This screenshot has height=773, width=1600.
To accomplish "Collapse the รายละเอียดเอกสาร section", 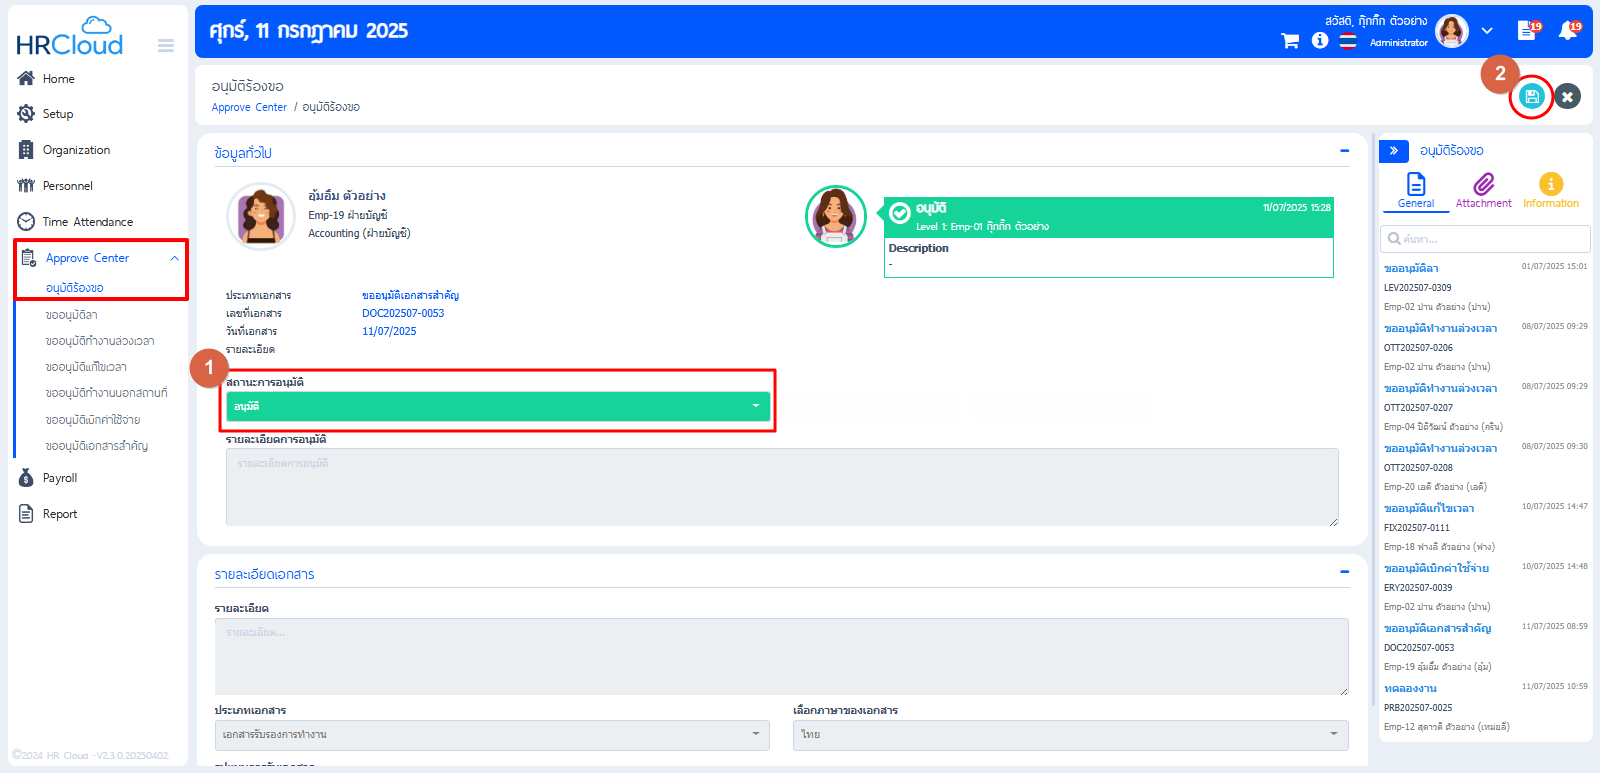I will point(1344,572).
